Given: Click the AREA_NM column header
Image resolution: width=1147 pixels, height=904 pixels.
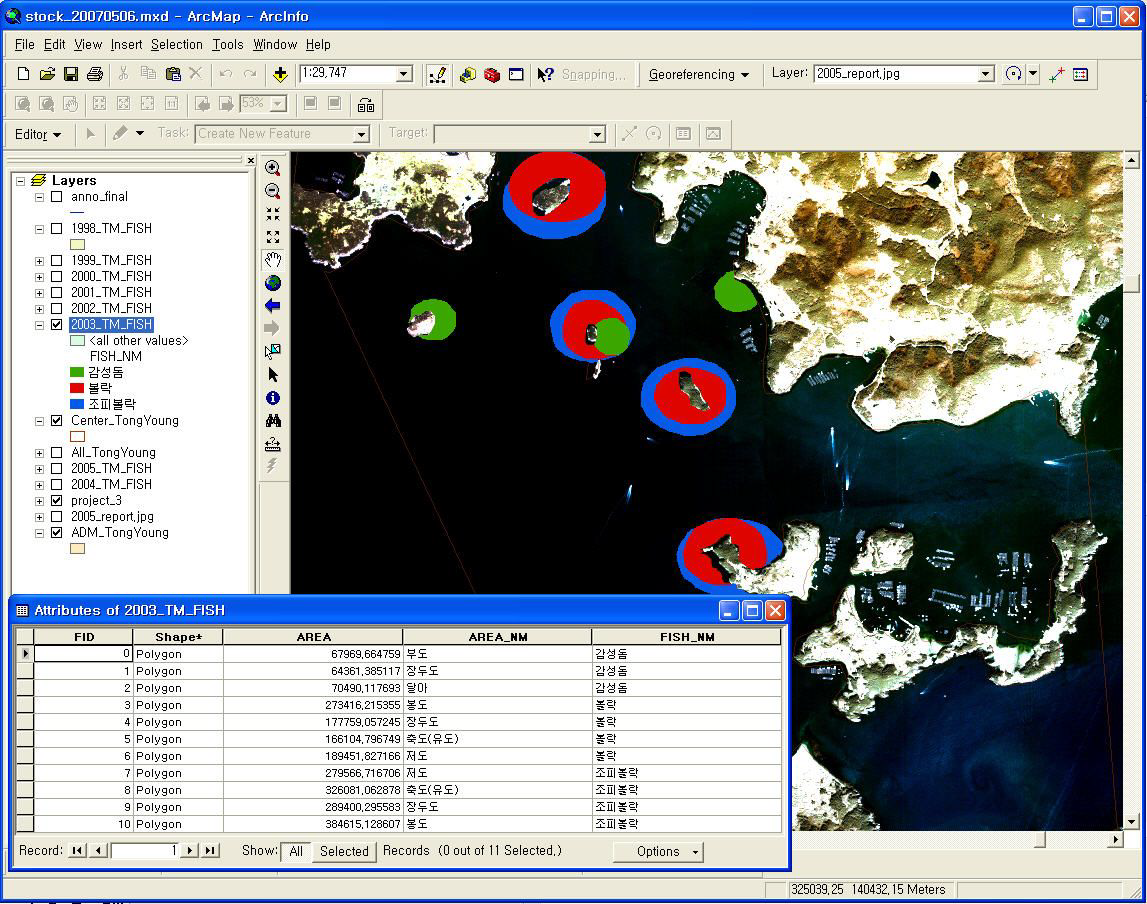Looking at the screenshot, I should pyautogui.click(x=497, y=637).
